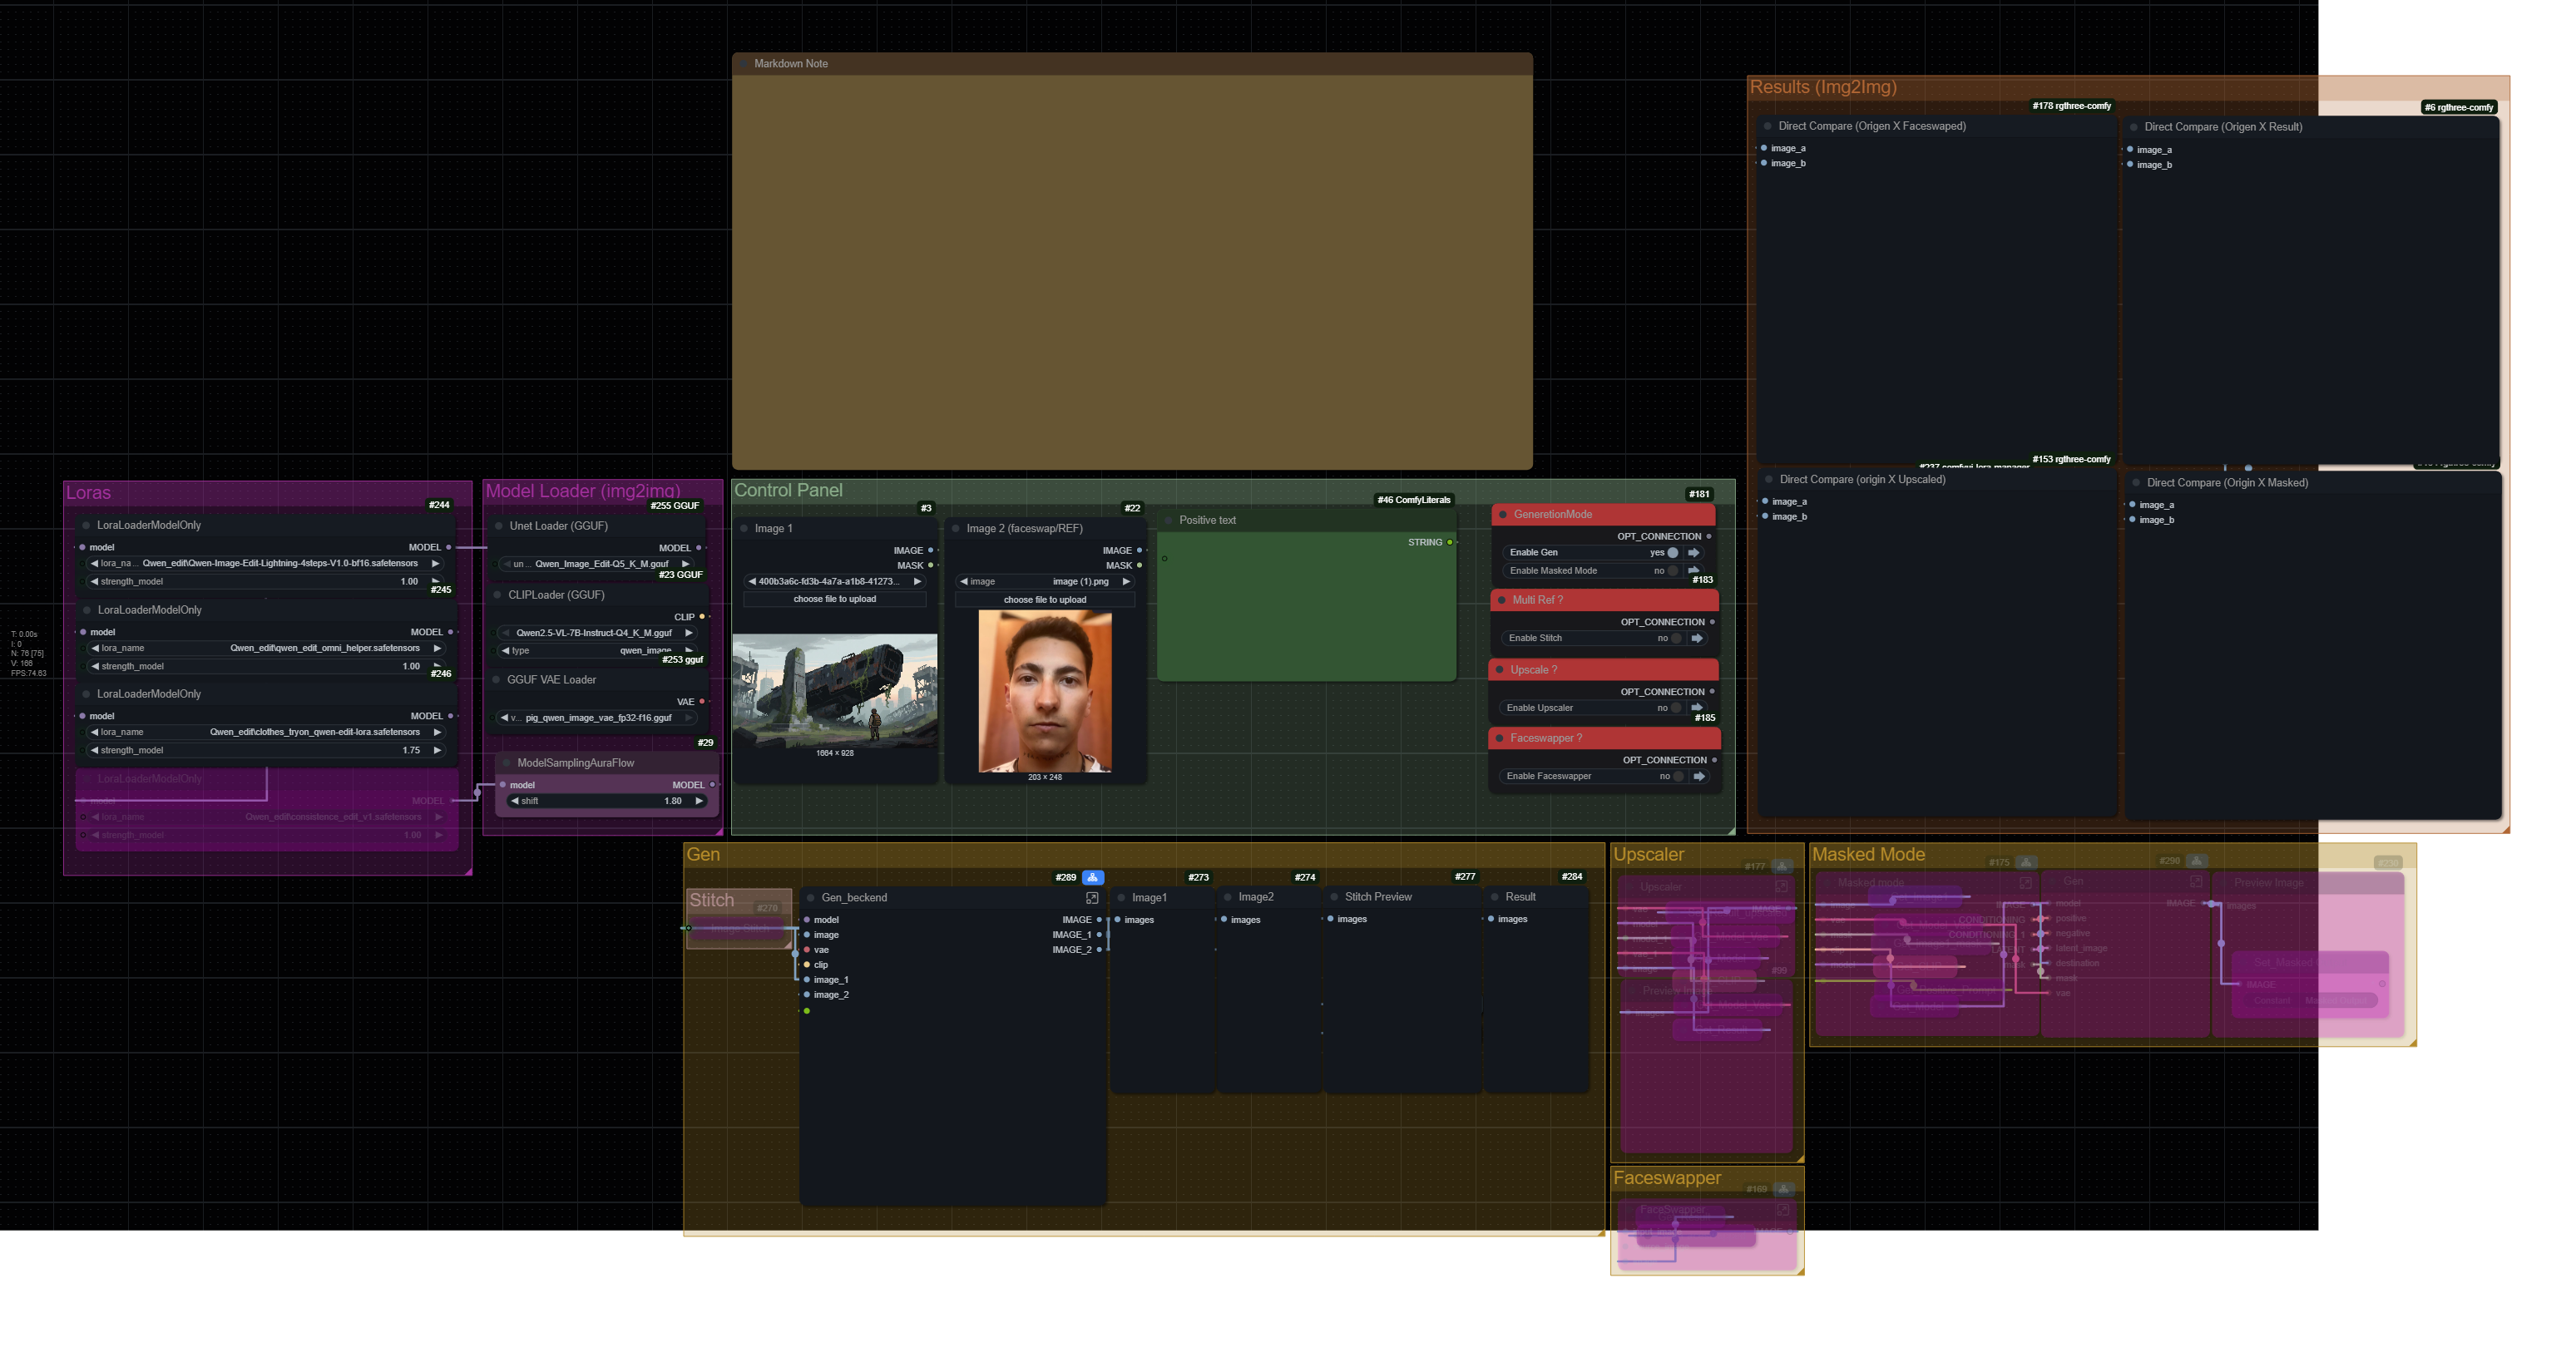Click the Loras group title
2576x1367 pixels.
88,493
